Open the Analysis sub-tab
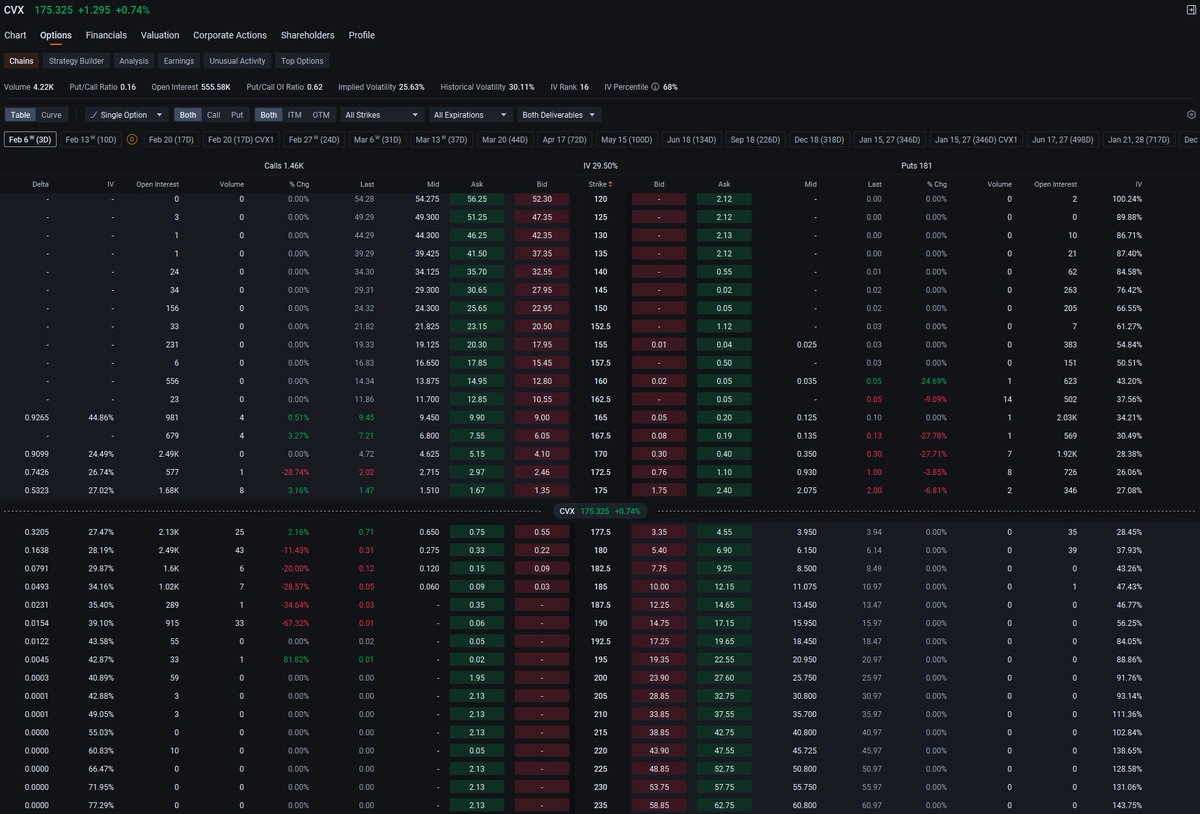Image resolution: width=1200 pixels, height=814 pixels. point(134,61)
